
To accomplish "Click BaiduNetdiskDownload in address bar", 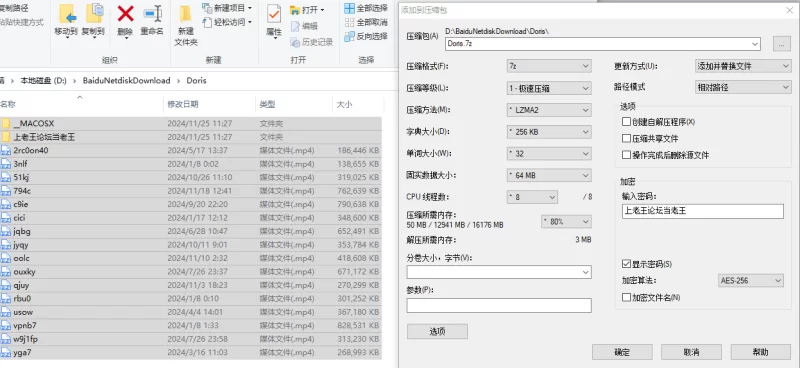I will point(127,81).
